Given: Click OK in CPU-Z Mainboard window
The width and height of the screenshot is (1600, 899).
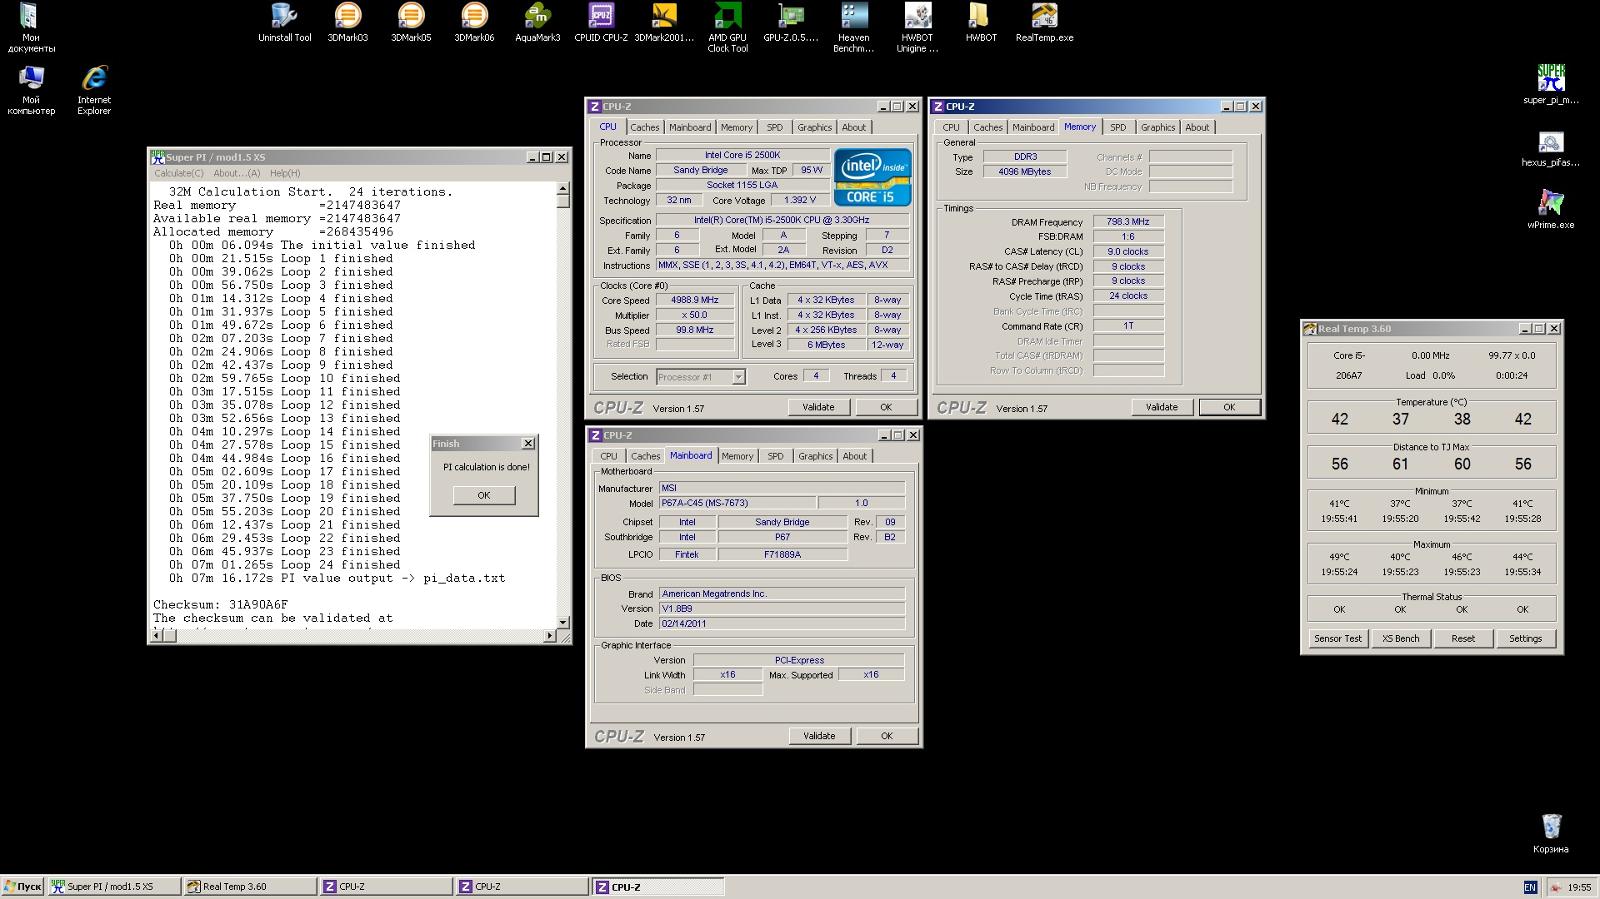Looking at the screenshot, I should (887, 736).
